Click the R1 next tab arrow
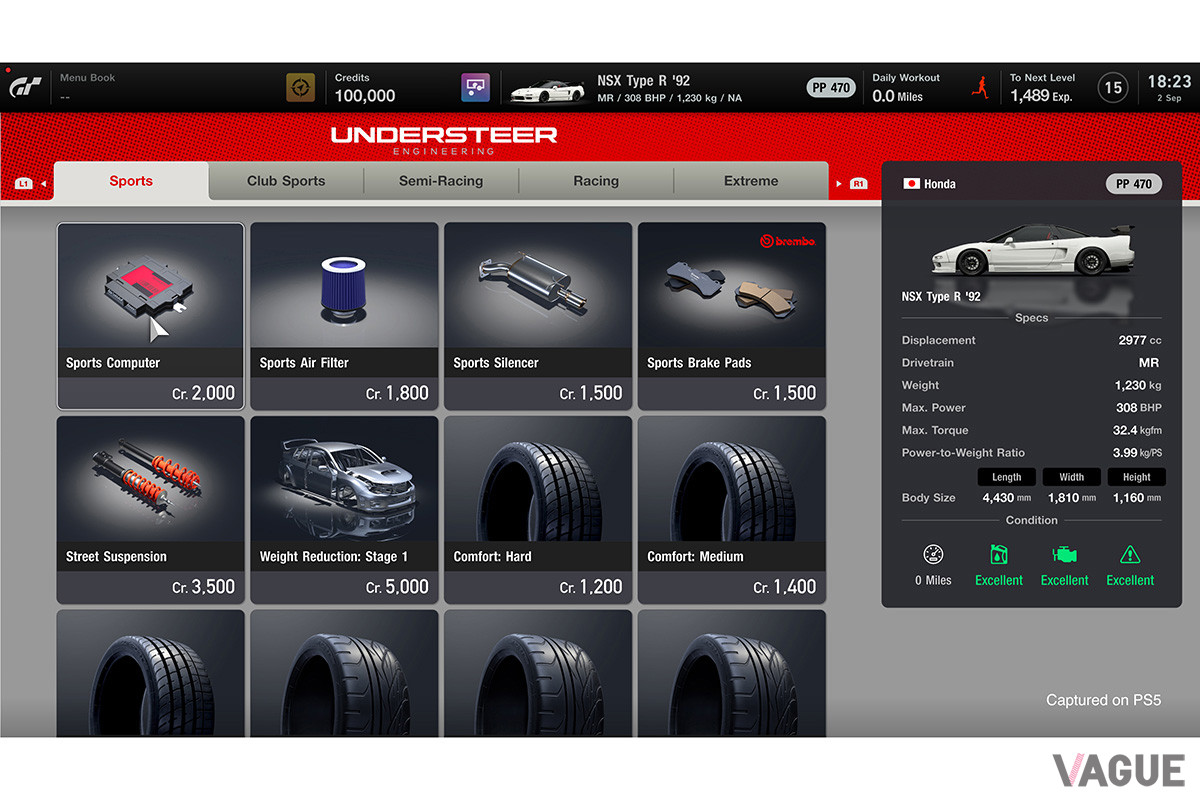This screenshot has width=1200, height=800. [x=852, y=184]
